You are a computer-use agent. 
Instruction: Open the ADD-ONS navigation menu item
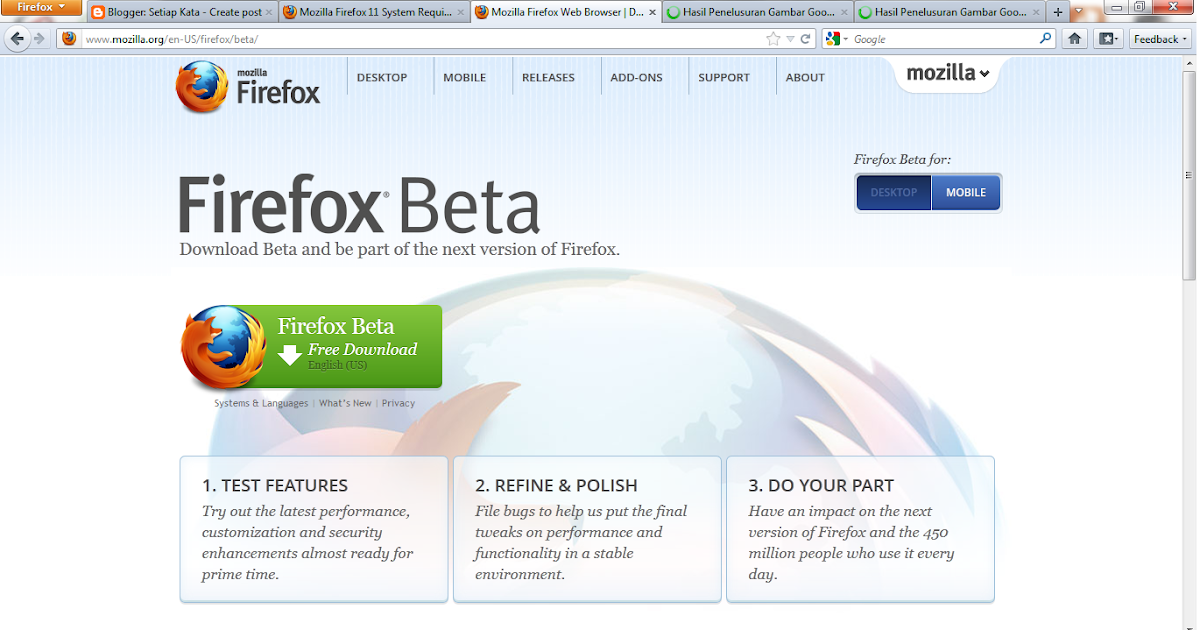(x=636, y=77)
